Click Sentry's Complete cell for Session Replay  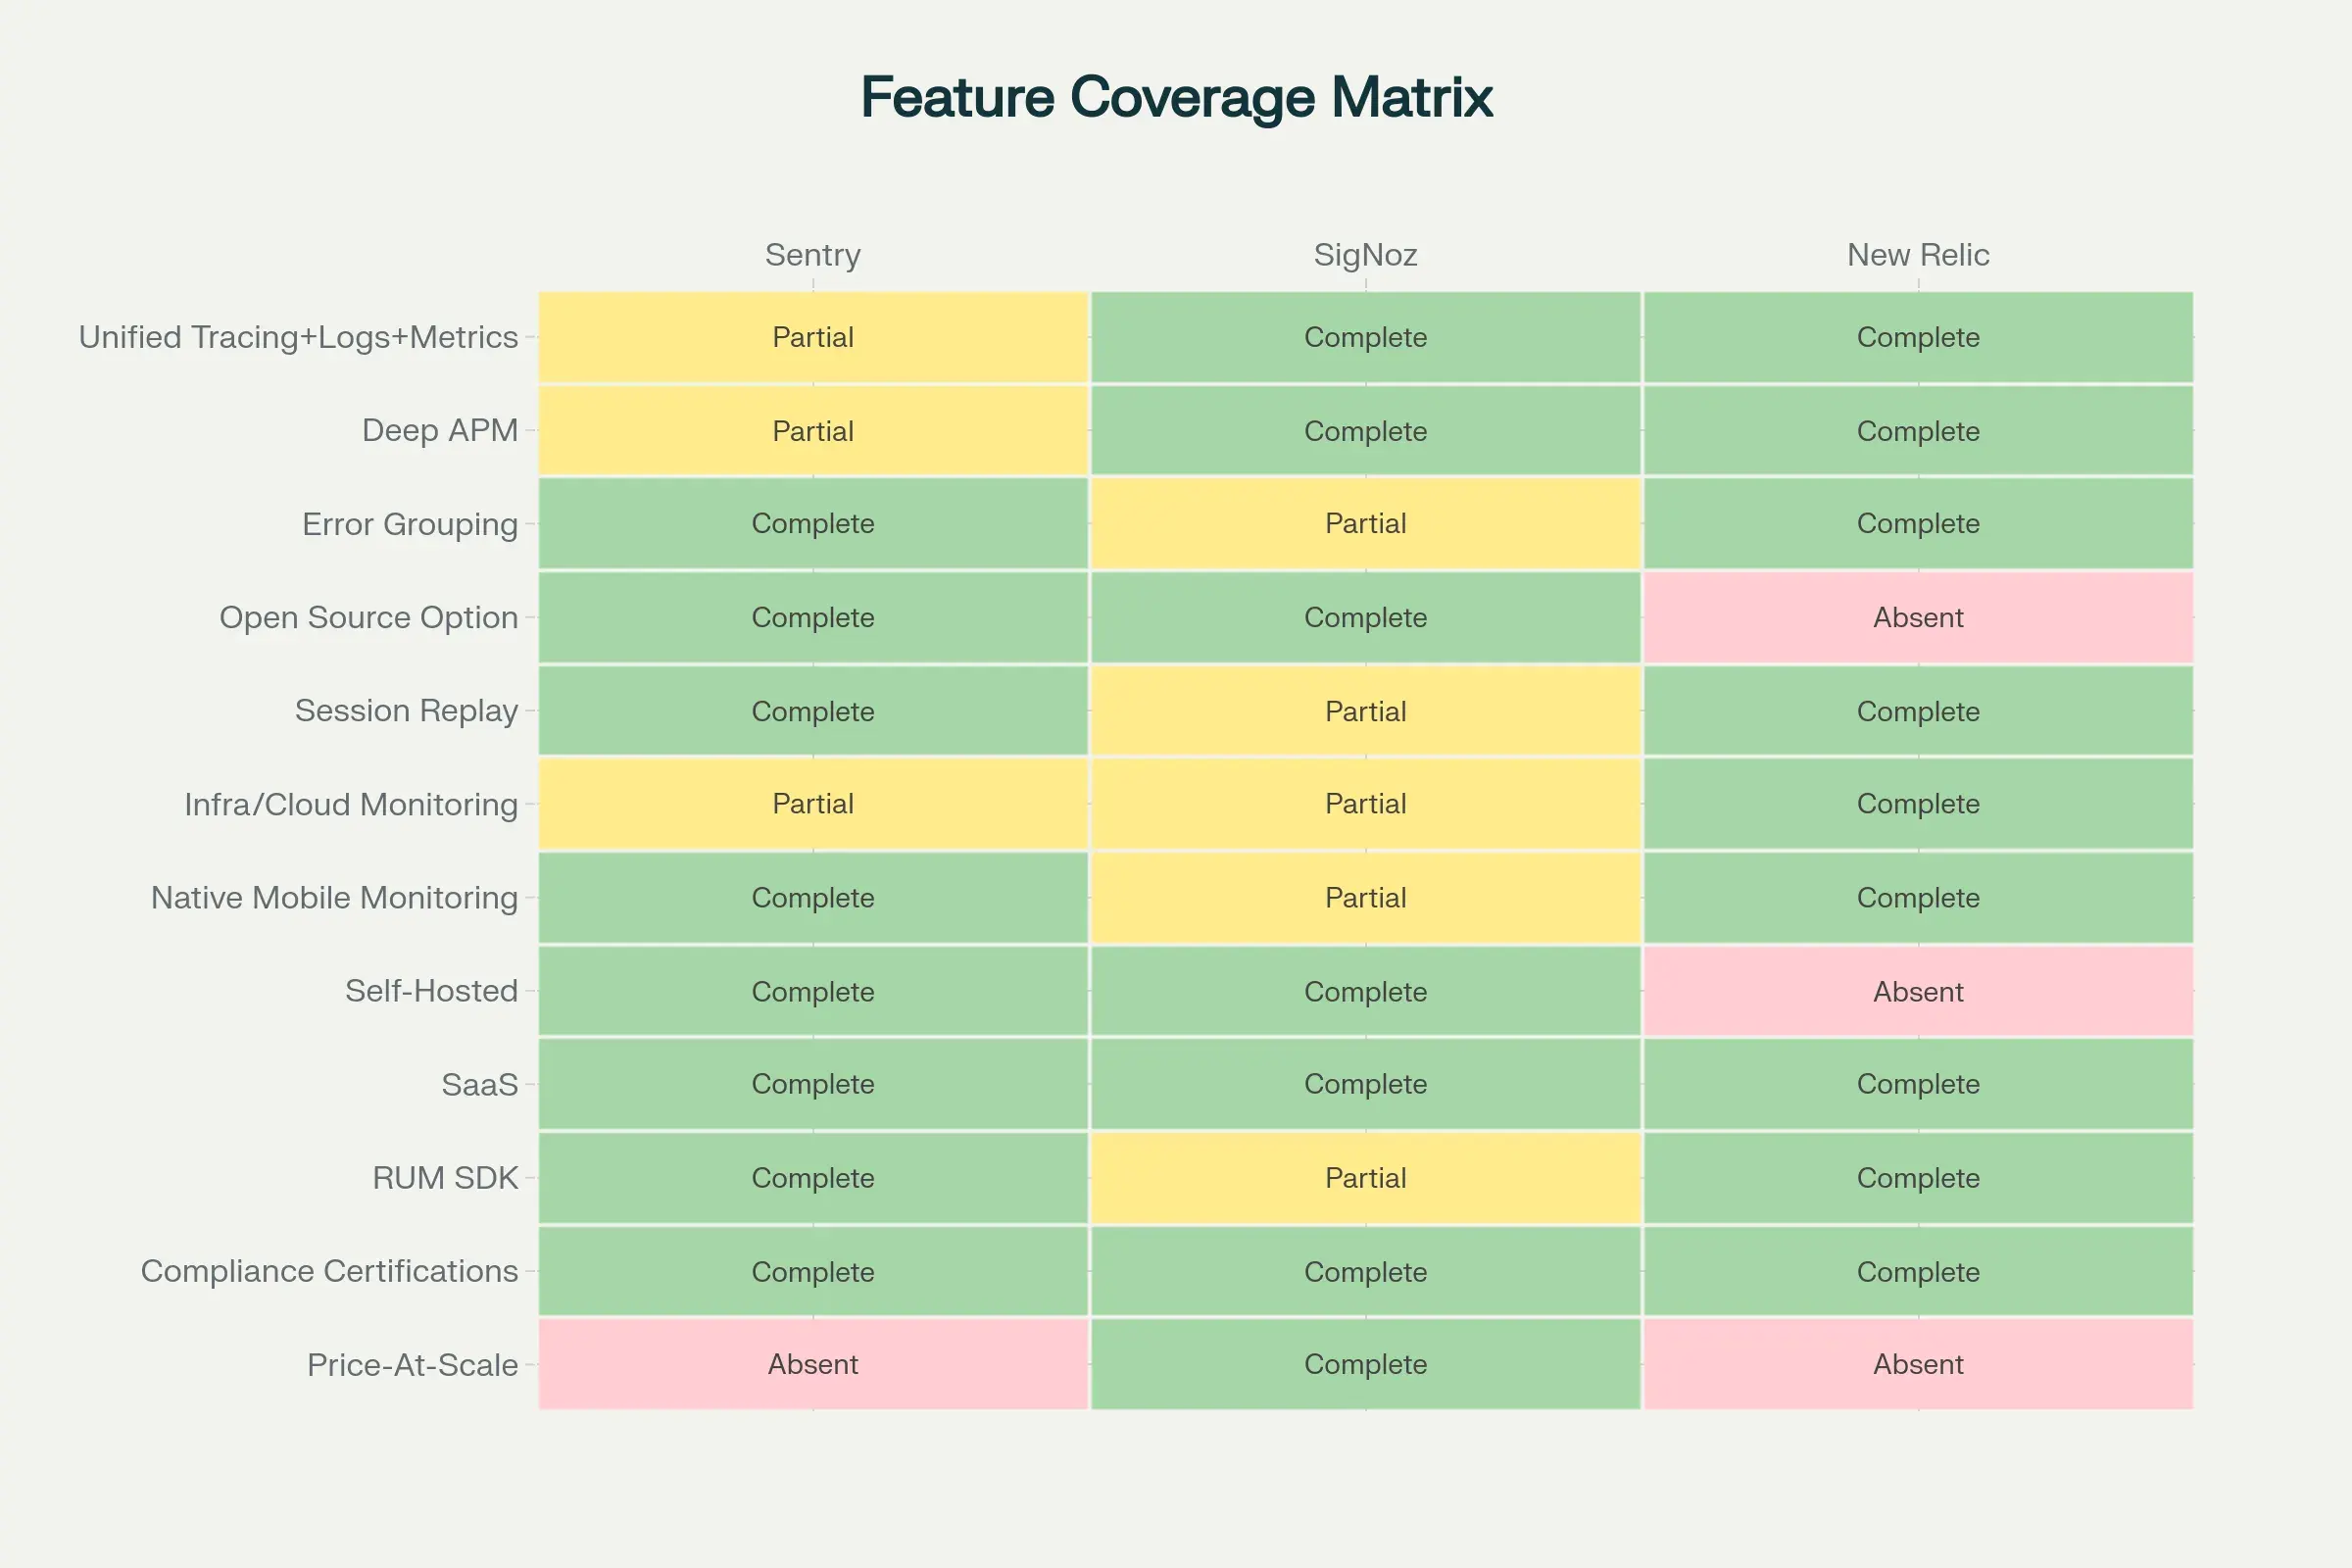(x=812, y=711)
